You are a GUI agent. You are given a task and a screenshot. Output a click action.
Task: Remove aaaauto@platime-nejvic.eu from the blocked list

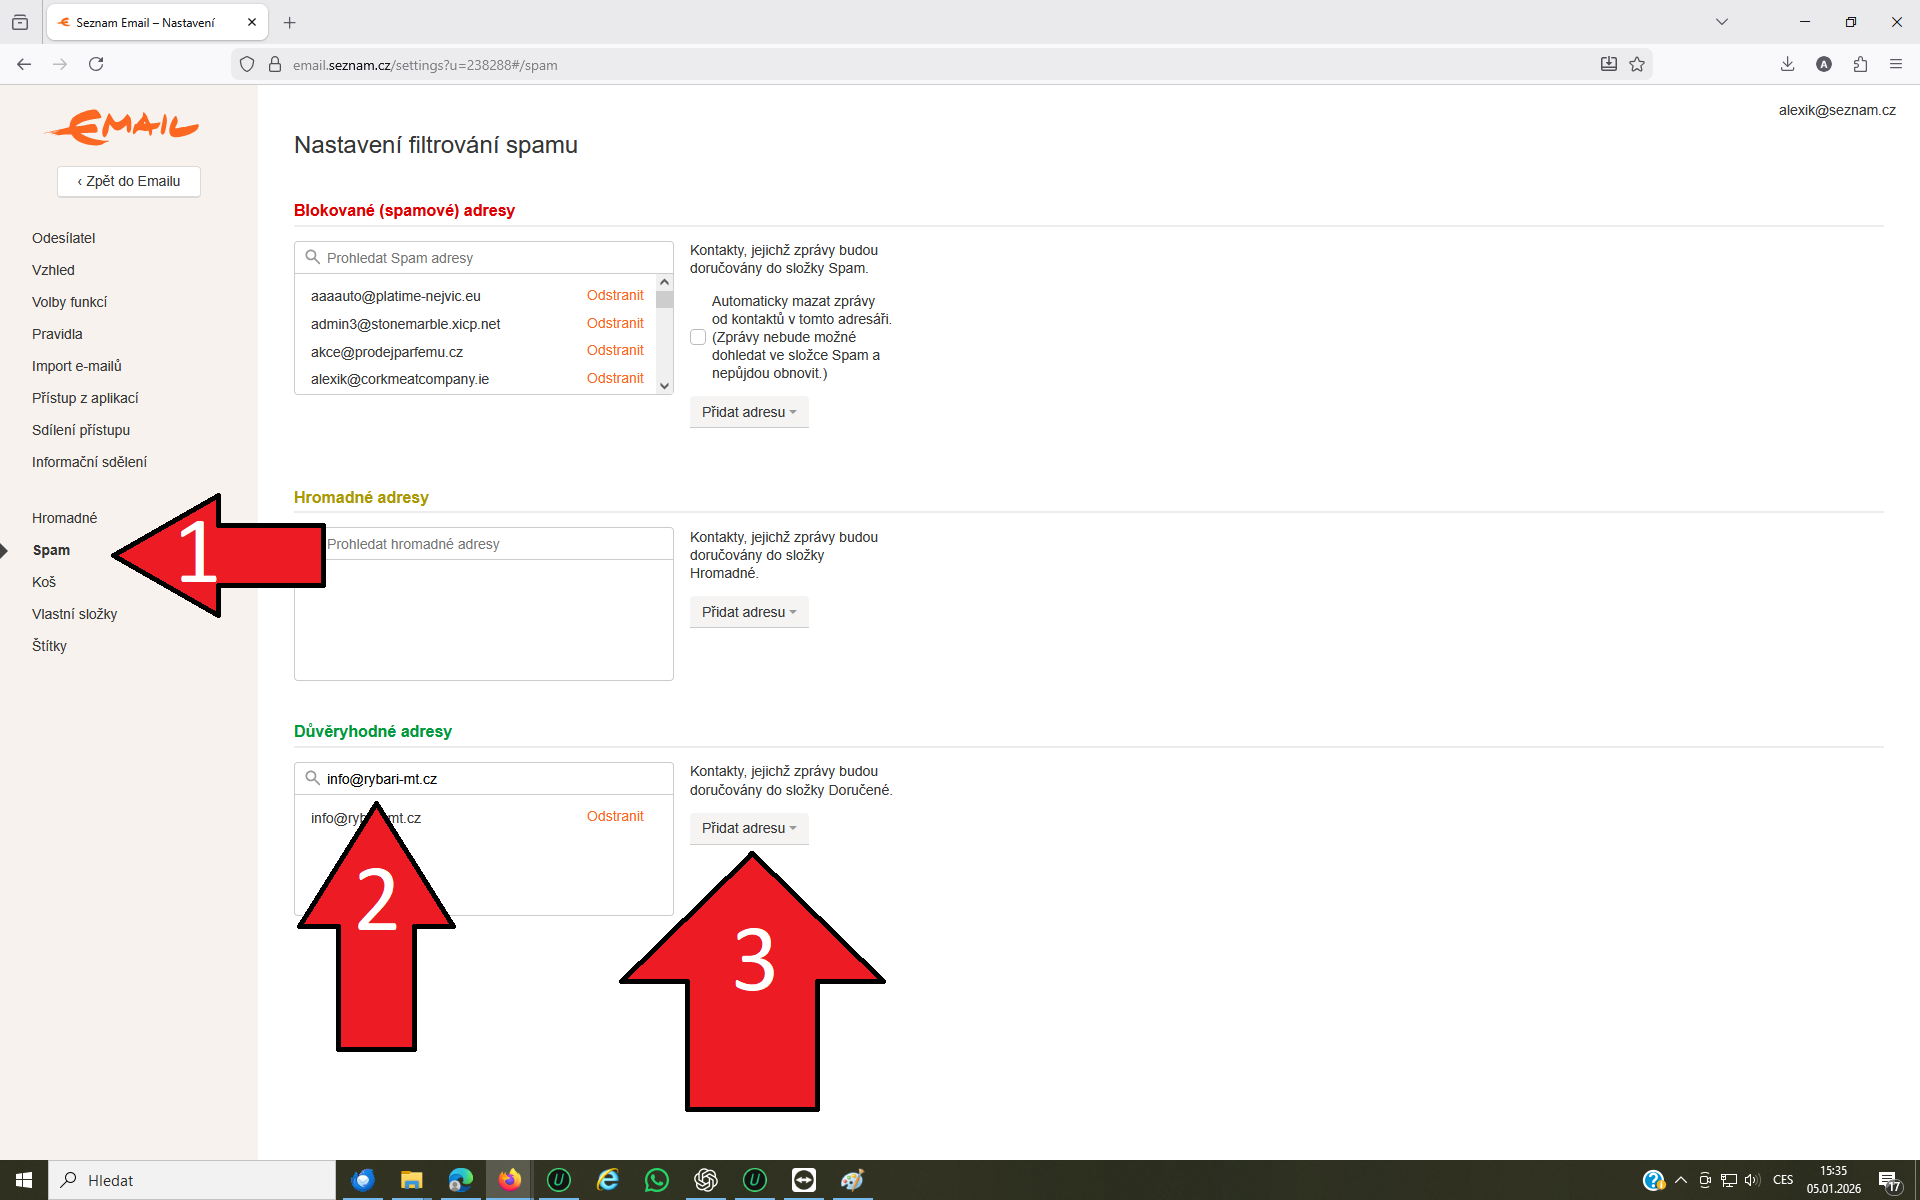pos(615,295)
